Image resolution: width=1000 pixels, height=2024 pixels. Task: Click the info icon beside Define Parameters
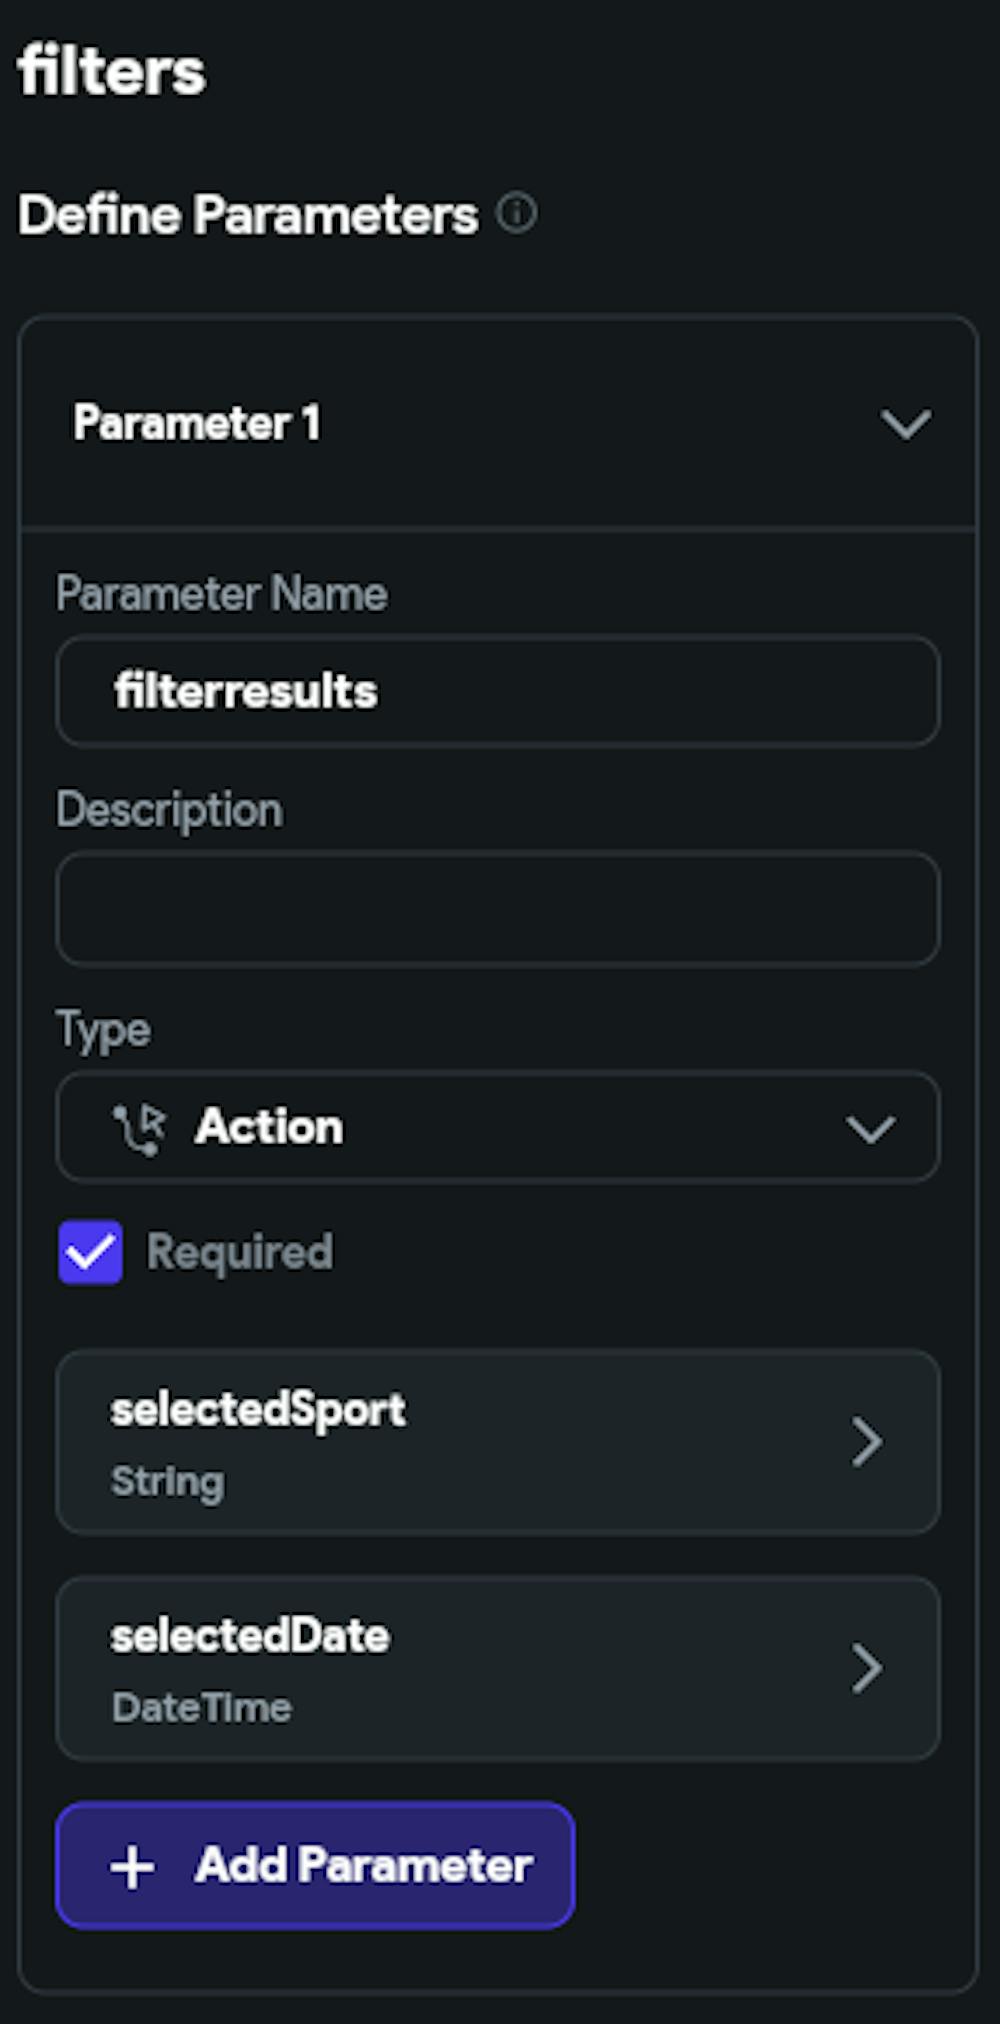517,213
